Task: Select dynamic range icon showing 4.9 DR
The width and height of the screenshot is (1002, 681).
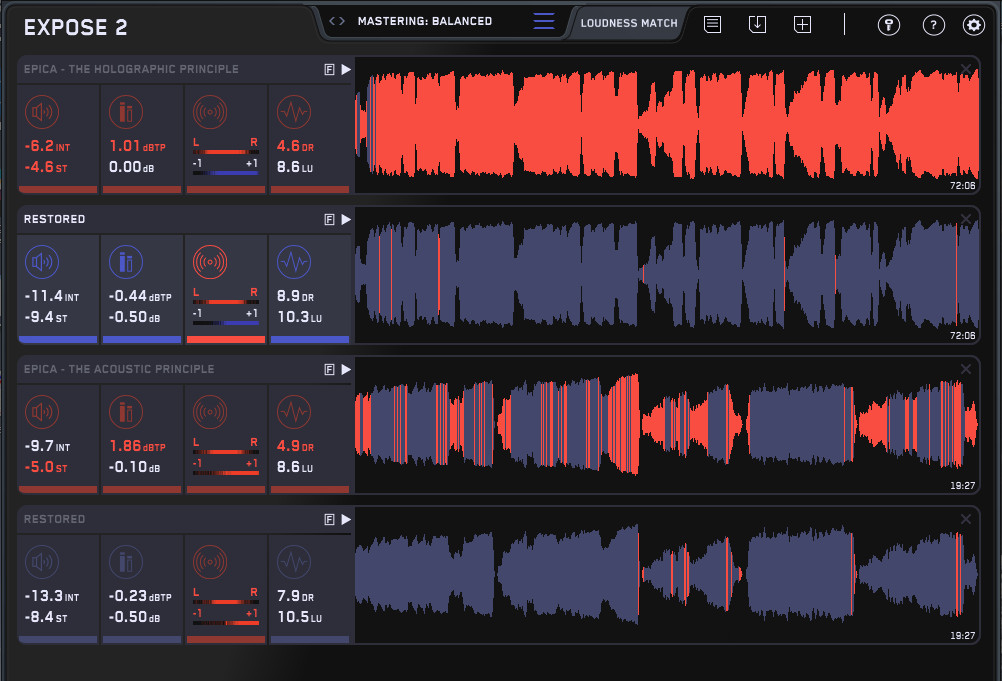Action: tap(294, 412)
